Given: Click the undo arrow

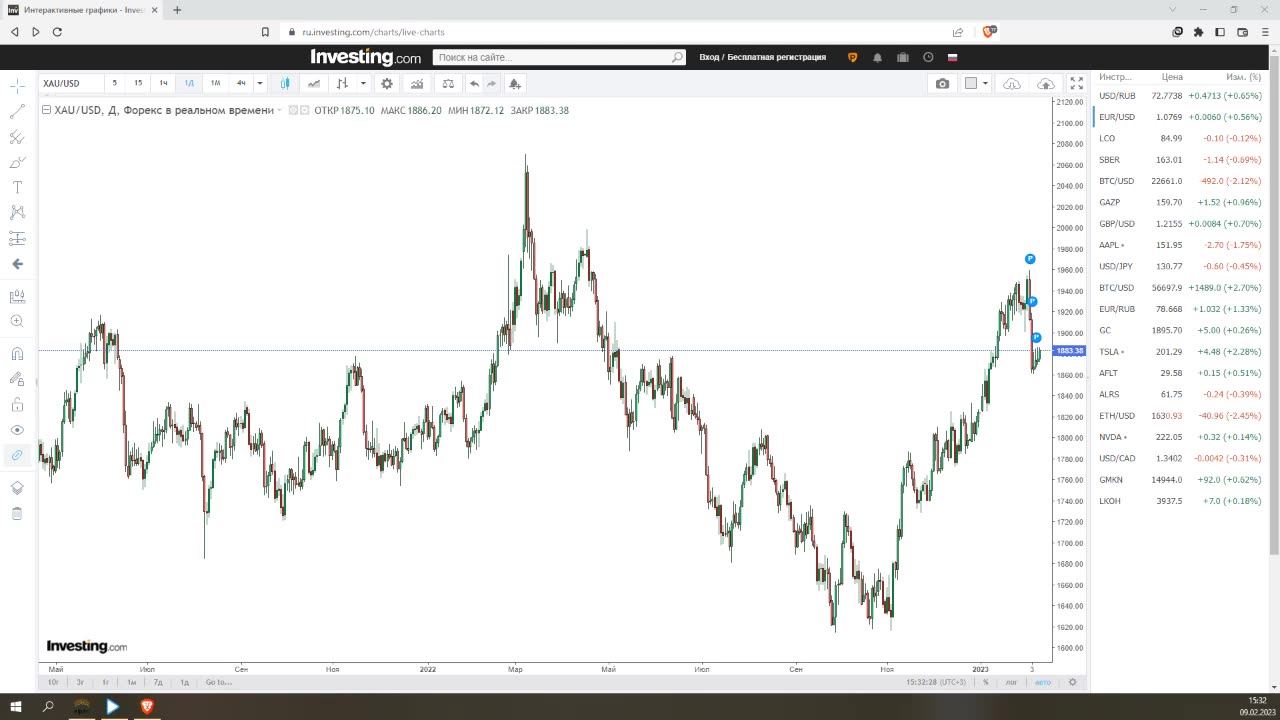Looking at the screenshot, I should coord(474,84).
